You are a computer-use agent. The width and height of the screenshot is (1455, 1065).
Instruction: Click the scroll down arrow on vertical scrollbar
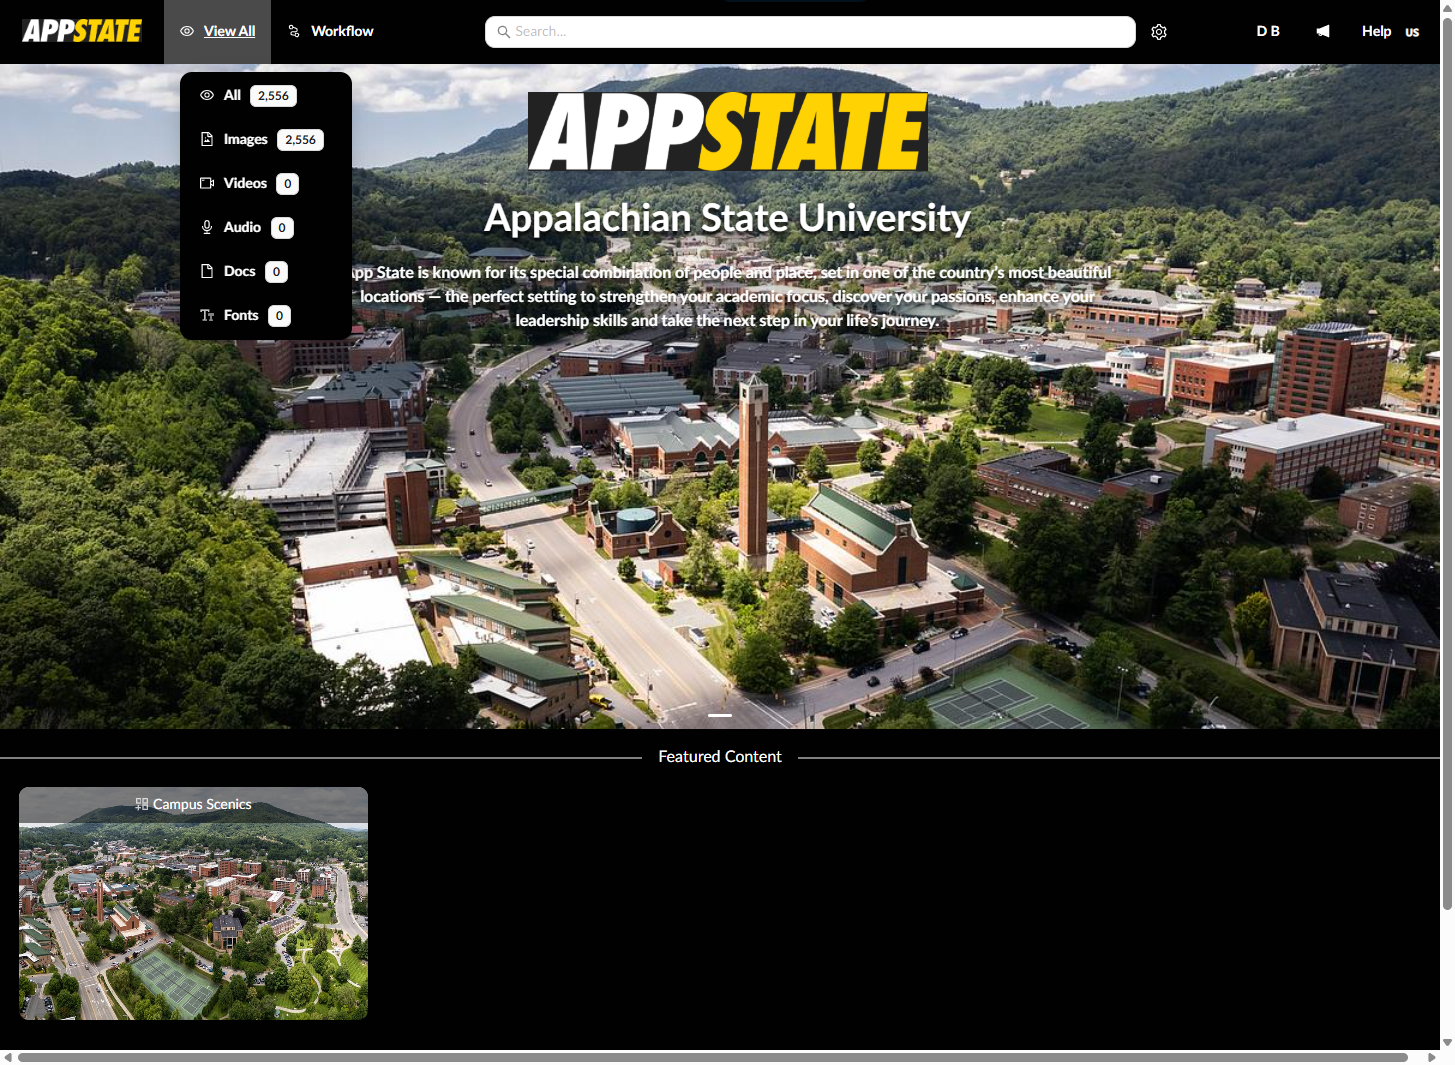[x=1447, y=1043]
